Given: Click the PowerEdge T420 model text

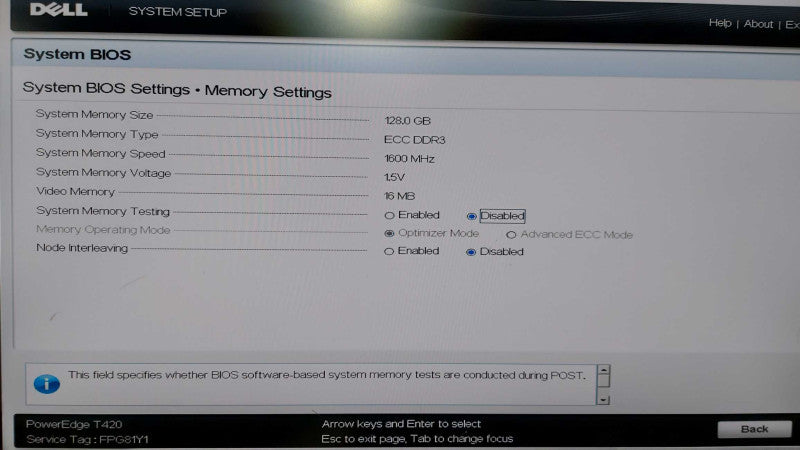Looking at the screenshot, I should 74,424.
